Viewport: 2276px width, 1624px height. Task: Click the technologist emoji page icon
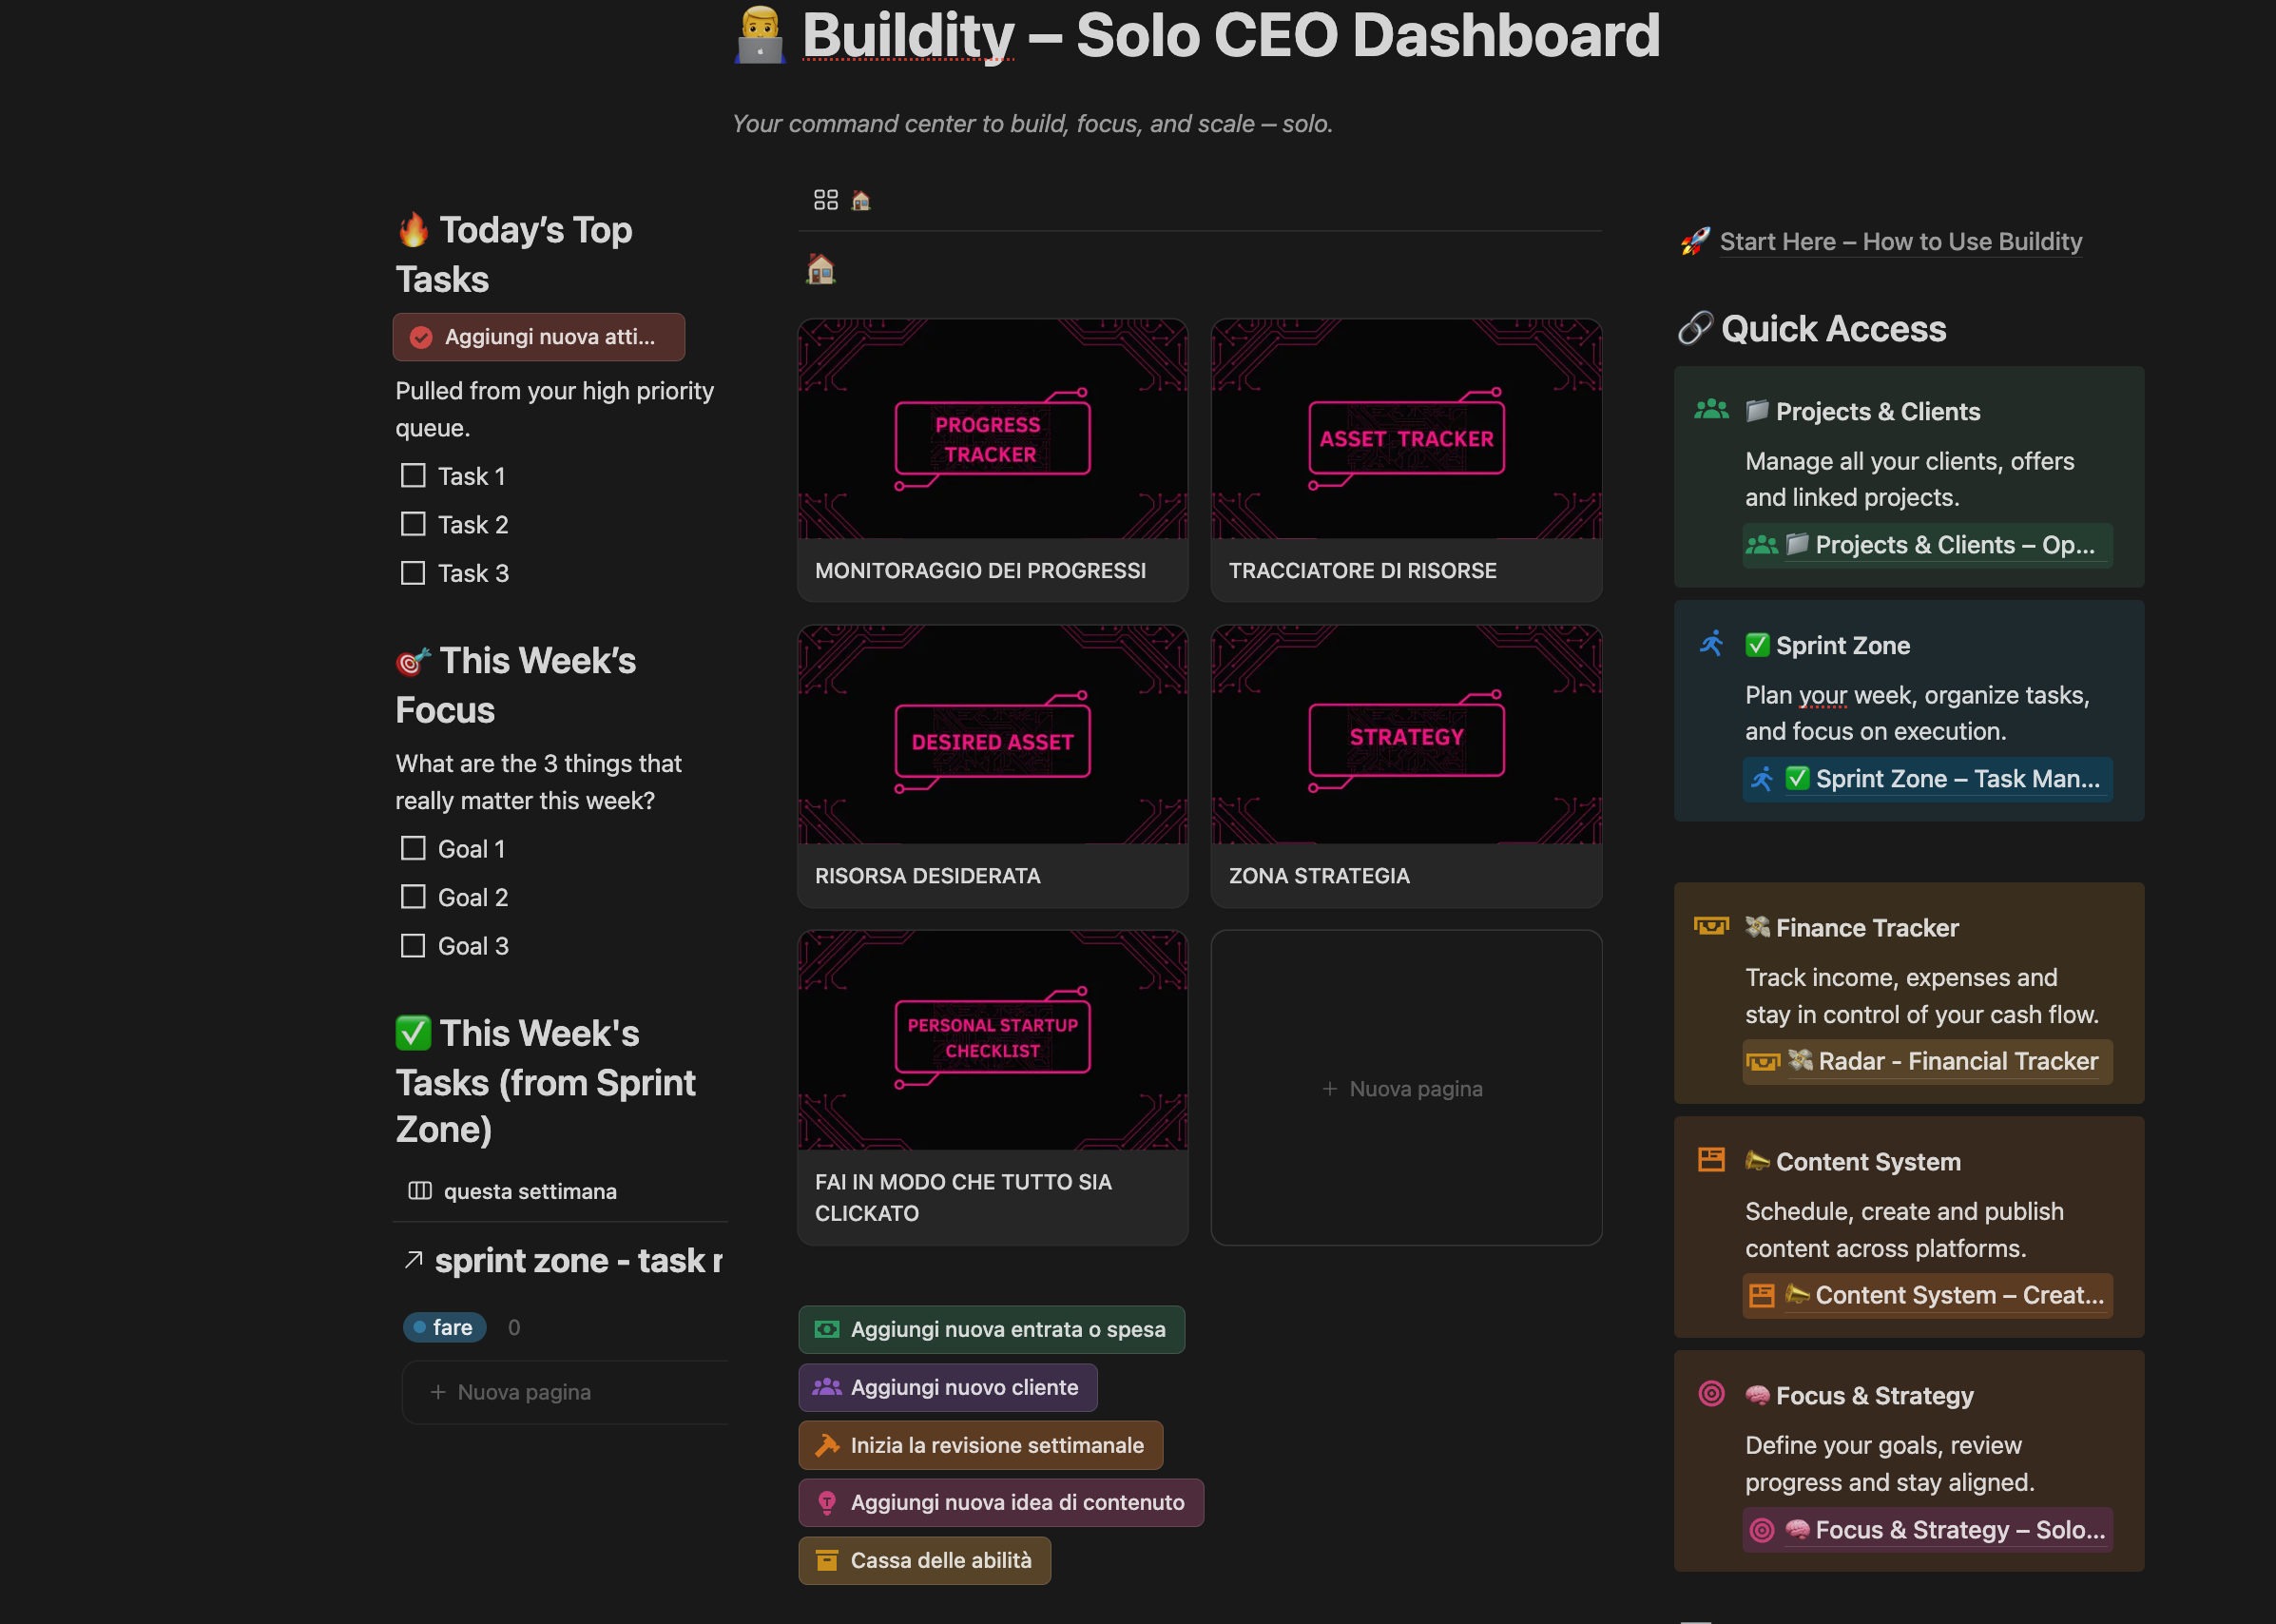(x=759, y=35)
